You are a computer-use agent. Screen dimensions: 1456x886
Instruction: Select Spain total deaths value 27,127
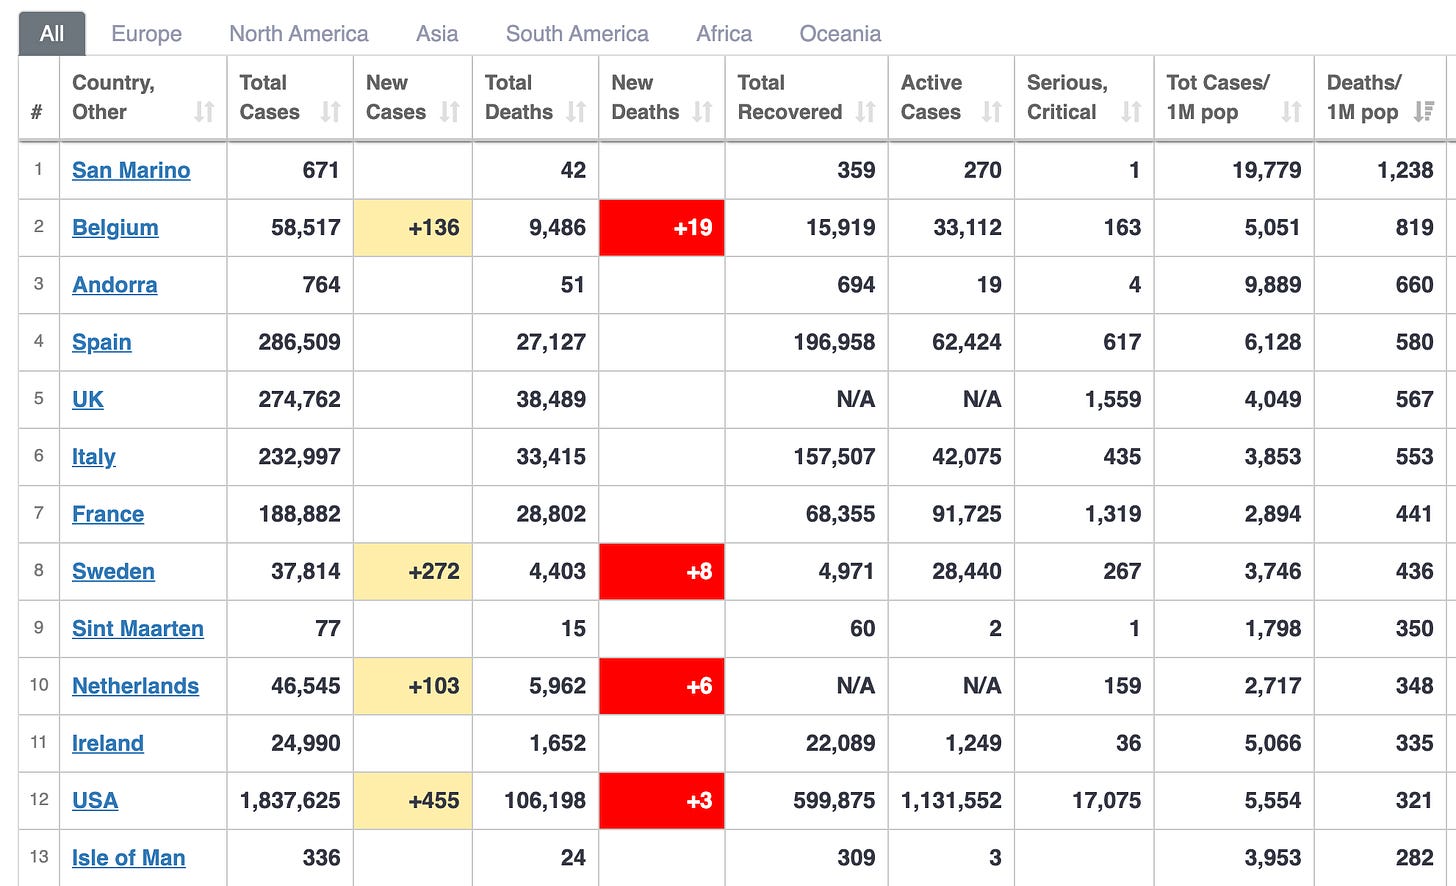coord(551,342)
